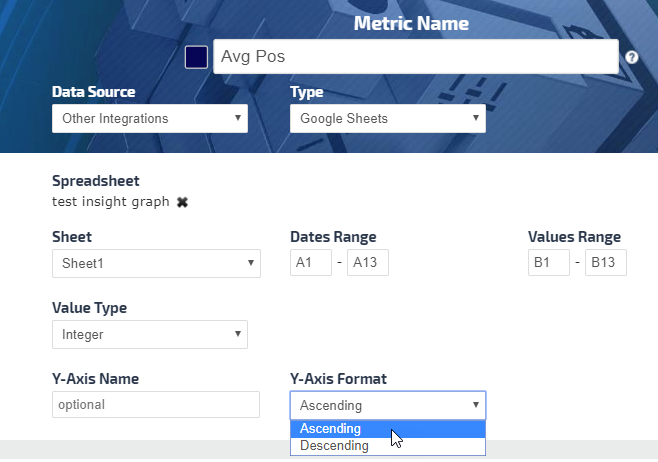The image size is (658, 462).
Task: Click the optional Y-Axis Name field
Action: [156, 405]
